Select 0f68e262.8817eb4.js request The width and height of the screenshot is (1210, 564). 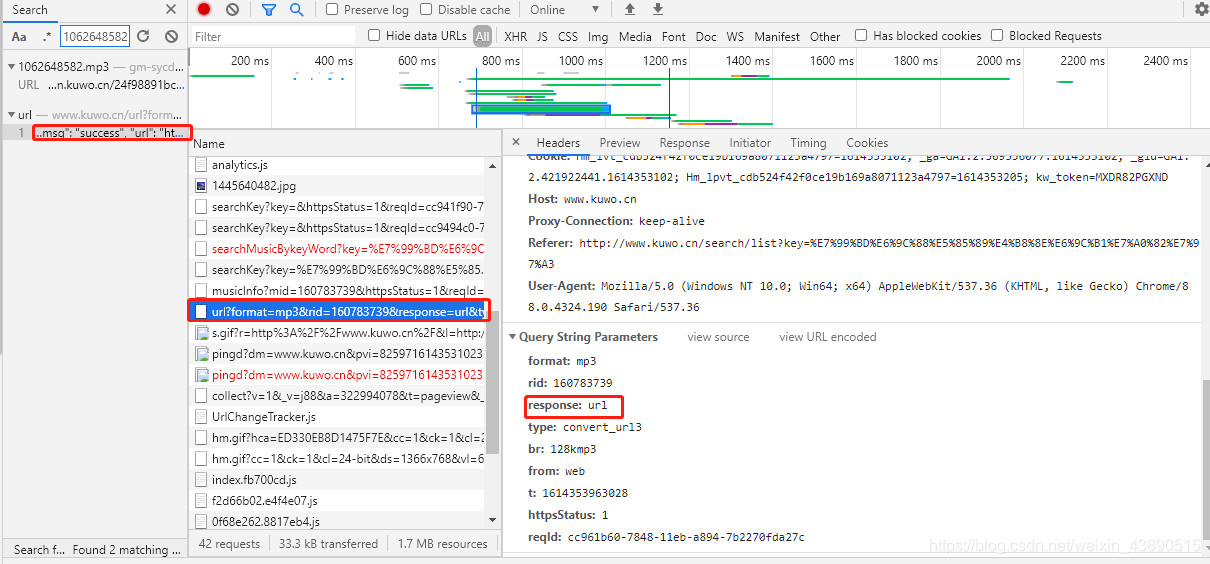tap(338, 521)
